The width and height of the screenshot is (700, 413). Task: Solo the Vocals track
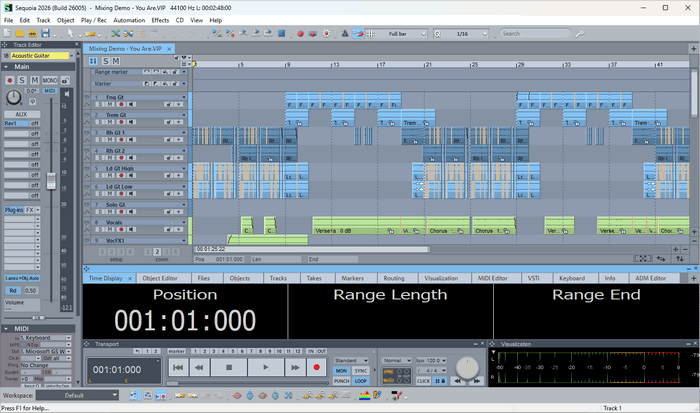coord(99,229)
